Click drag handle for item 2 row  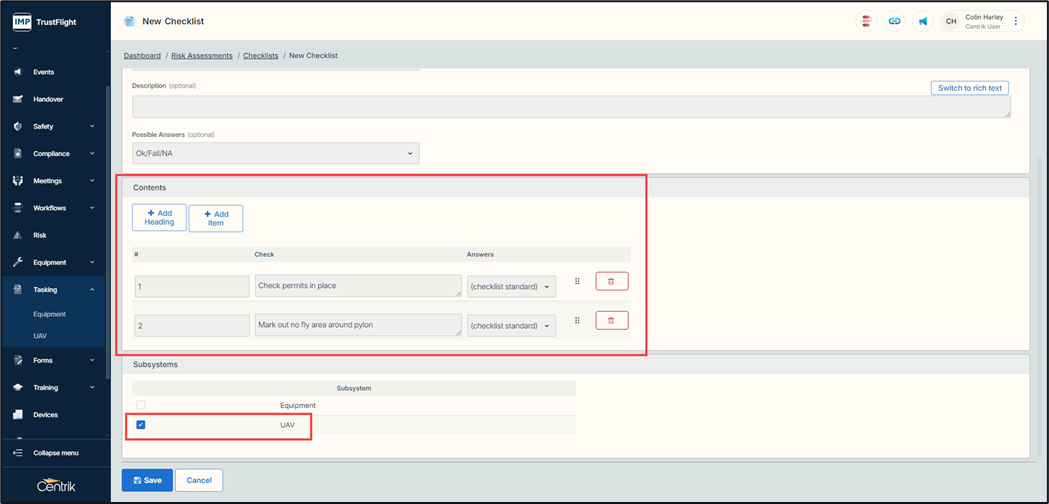[577, 321]
